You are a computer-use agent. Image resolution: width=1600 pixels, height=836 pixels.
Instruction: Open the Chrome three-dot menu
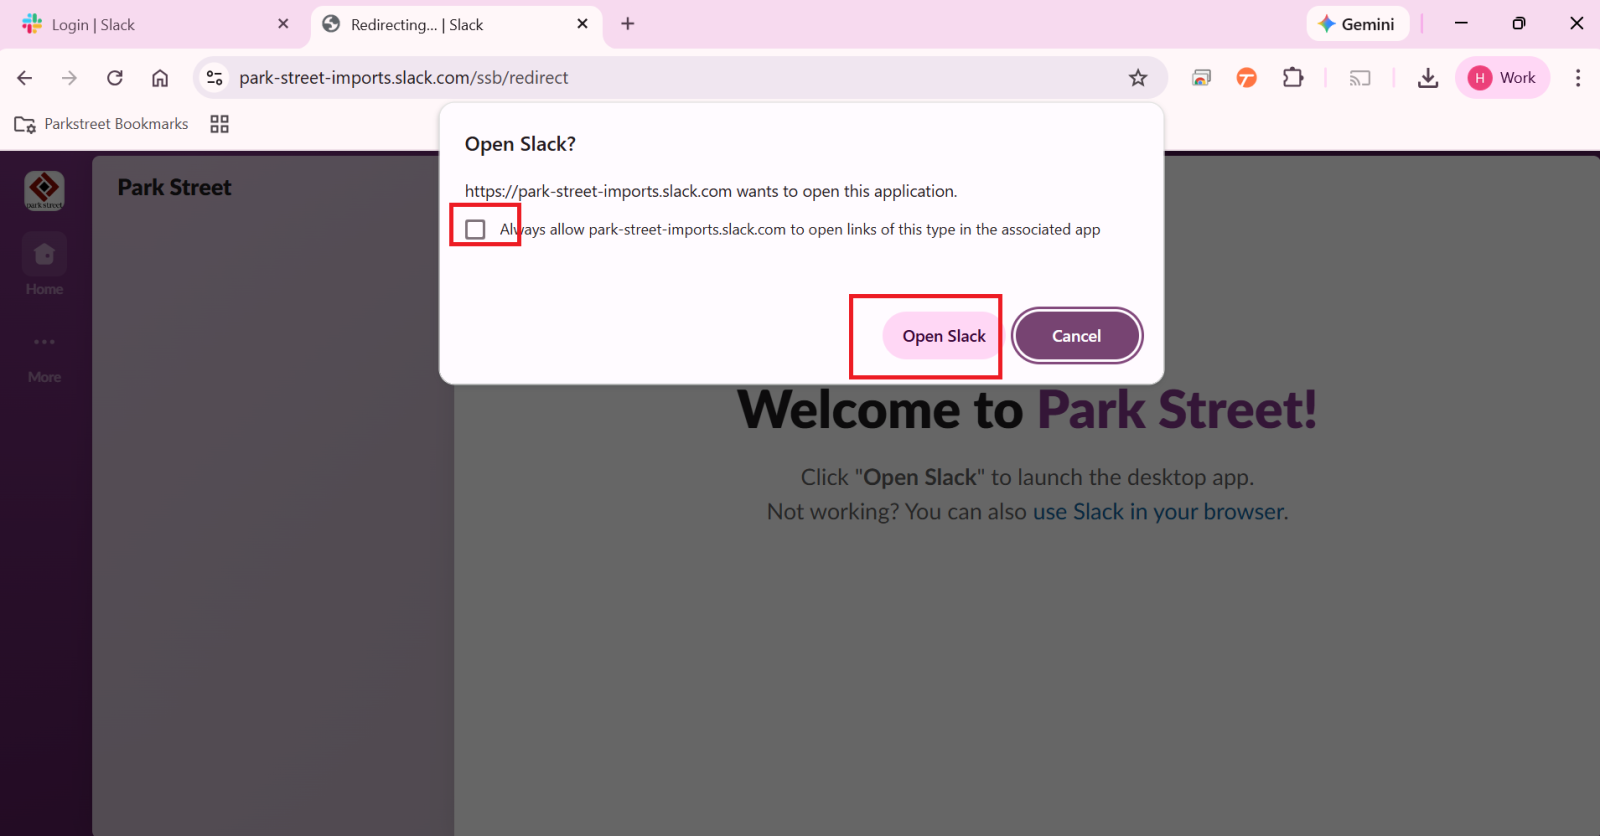tap(1578, 78)
